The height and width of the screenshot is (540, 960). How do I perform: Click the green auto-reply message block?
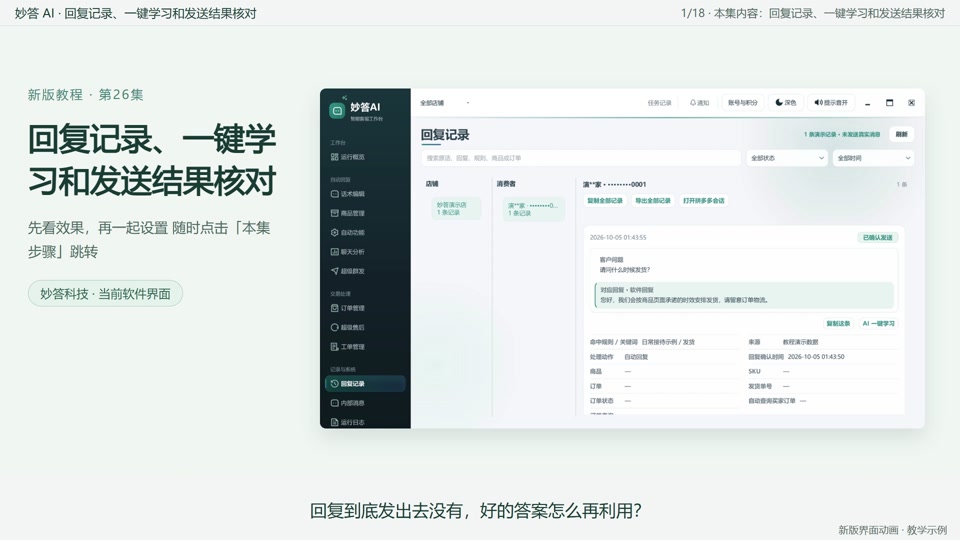[744, 295]
